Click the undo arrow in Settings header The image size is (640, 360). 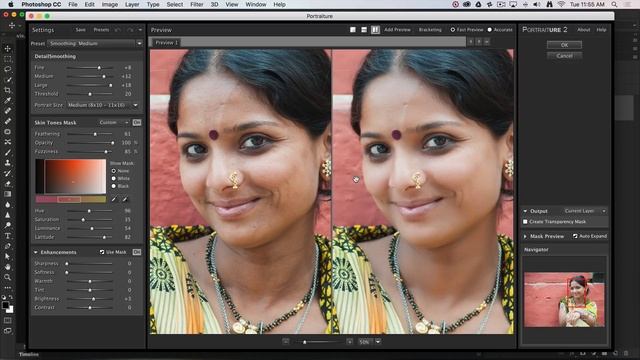coord(118,30)
